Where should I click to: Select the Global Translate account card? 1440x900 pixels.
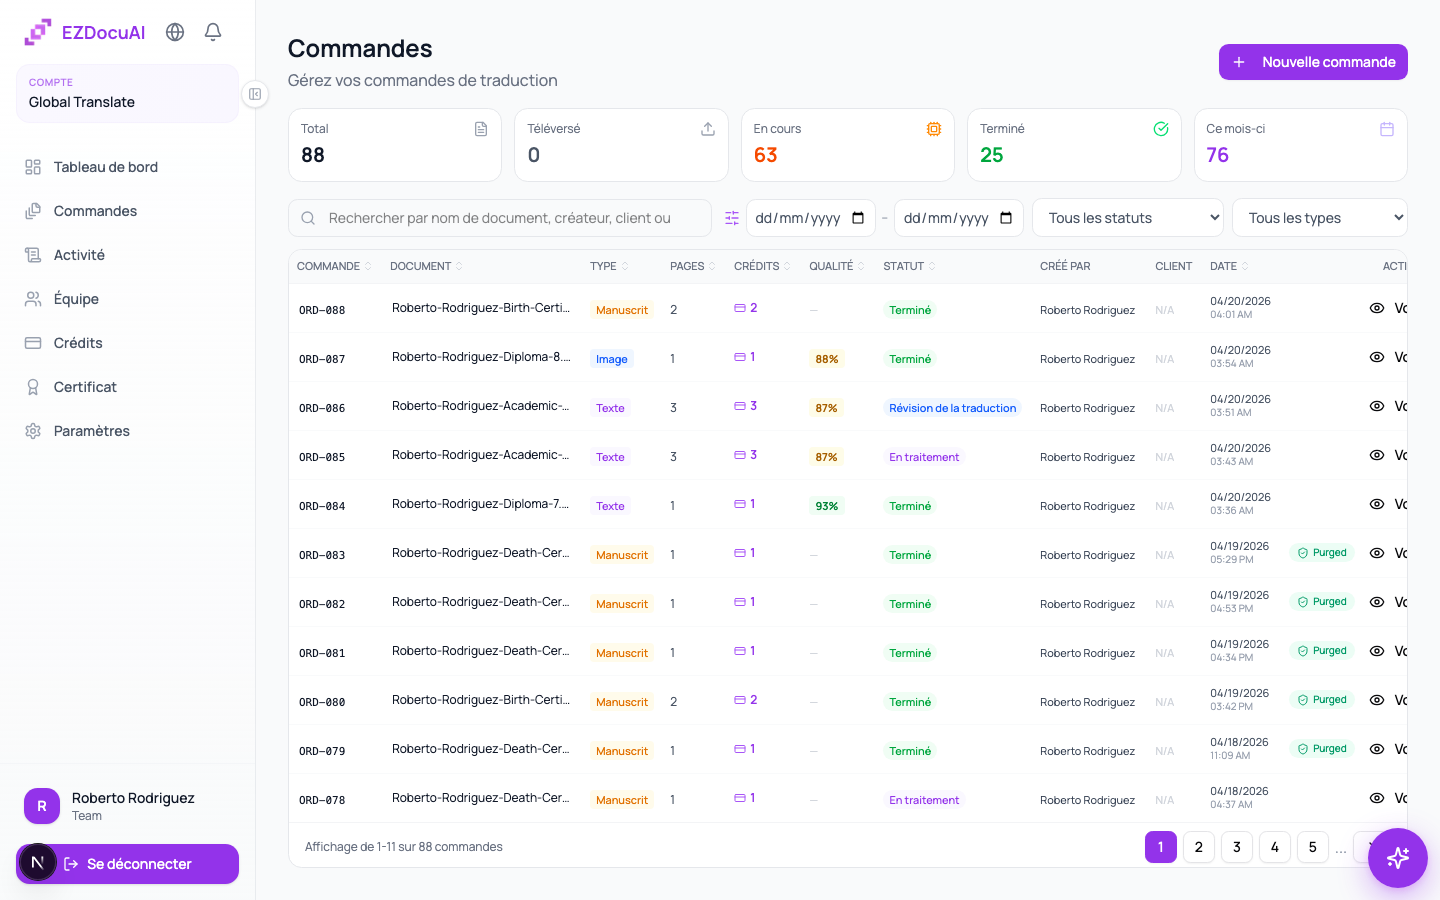tap(127, 93)
